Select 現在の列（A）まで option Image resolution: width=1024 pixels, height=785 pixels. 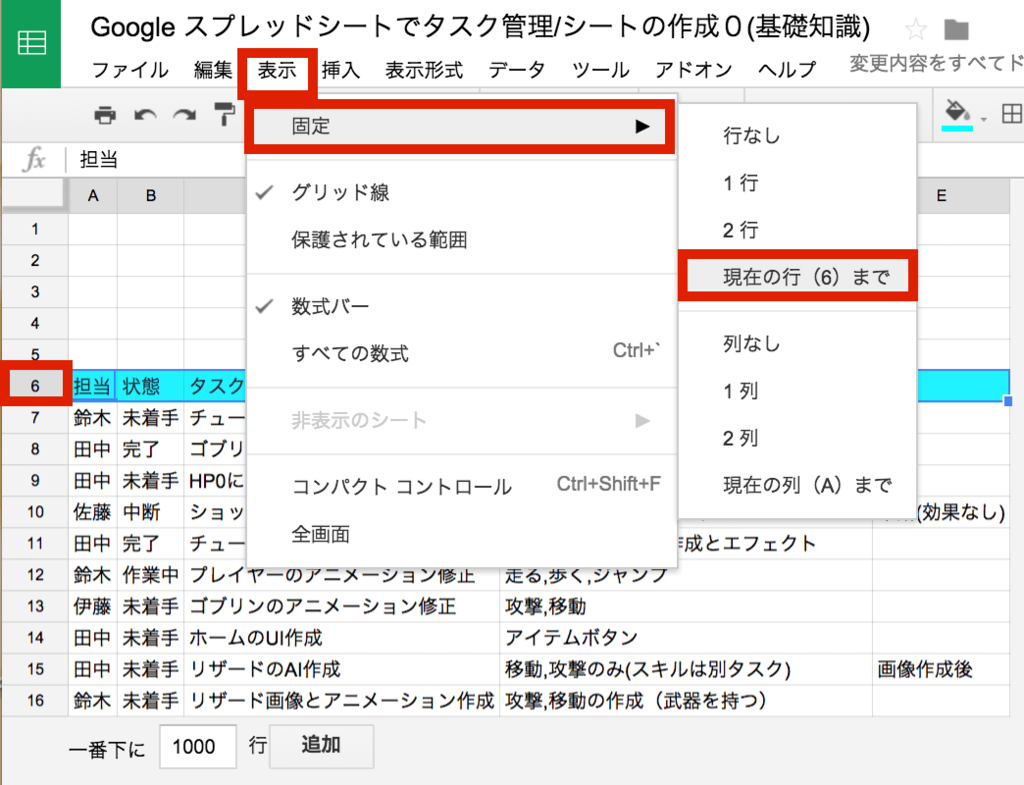797,485
